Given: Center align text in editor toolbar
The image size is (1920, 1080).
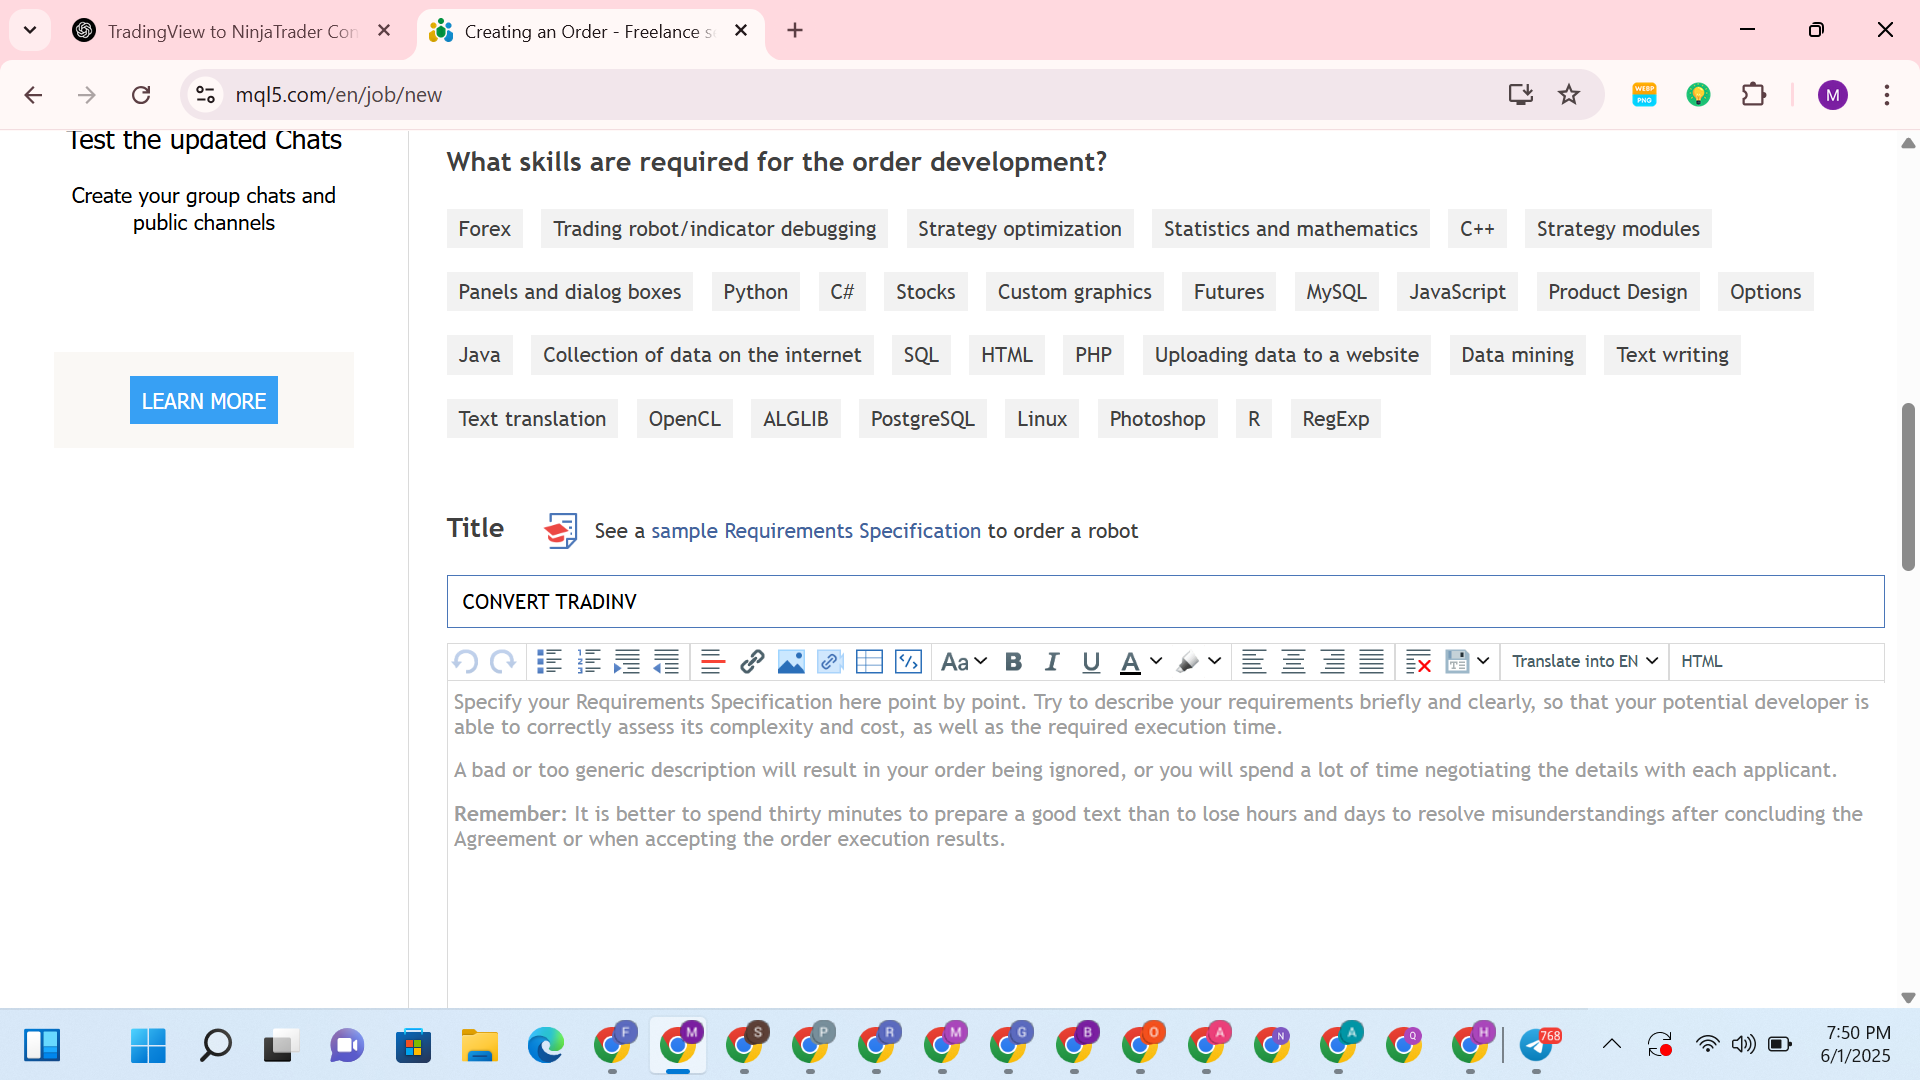Looking at the screenshot, I should tap(1293, 661).
